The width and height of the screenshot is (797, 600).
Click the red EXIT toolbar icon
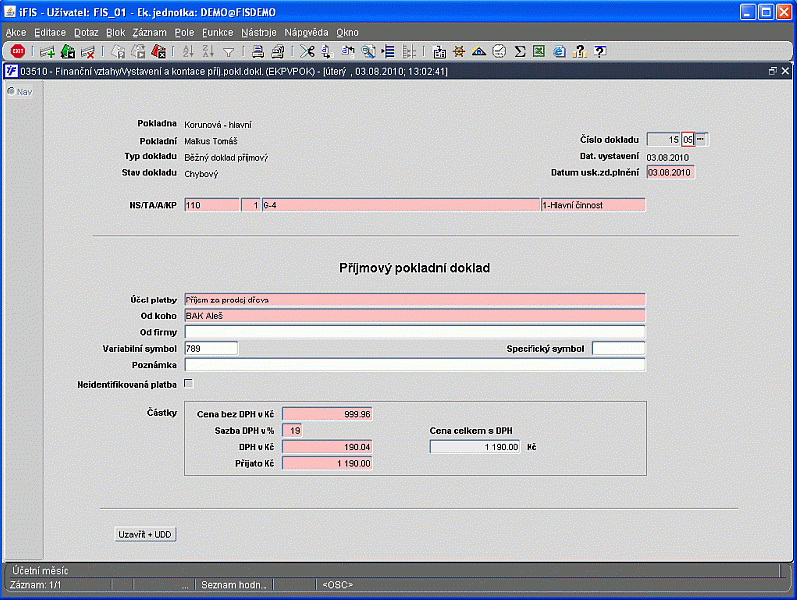click(x=18, y=51)
